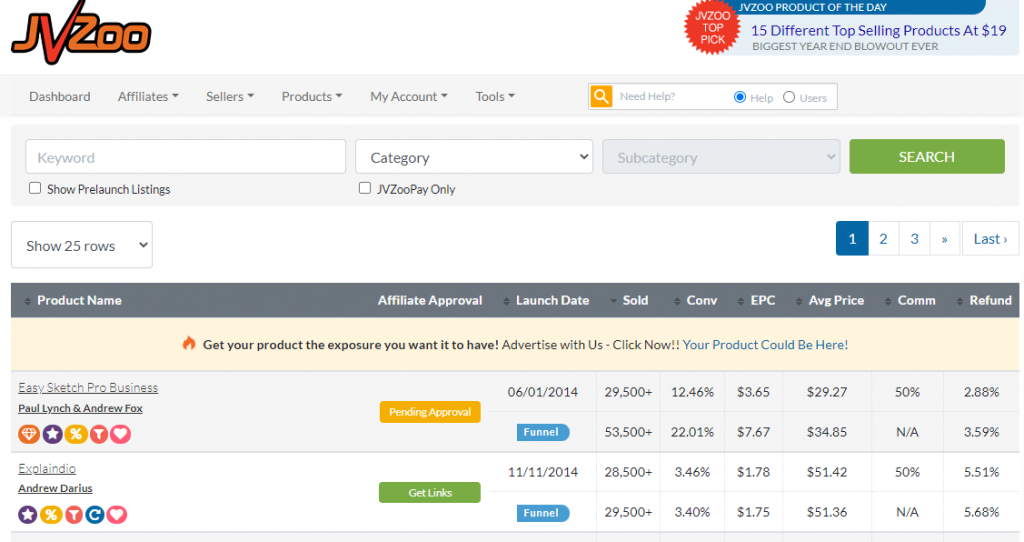Click the JVZoo Top Pick red badge

[x=712, y=27]
